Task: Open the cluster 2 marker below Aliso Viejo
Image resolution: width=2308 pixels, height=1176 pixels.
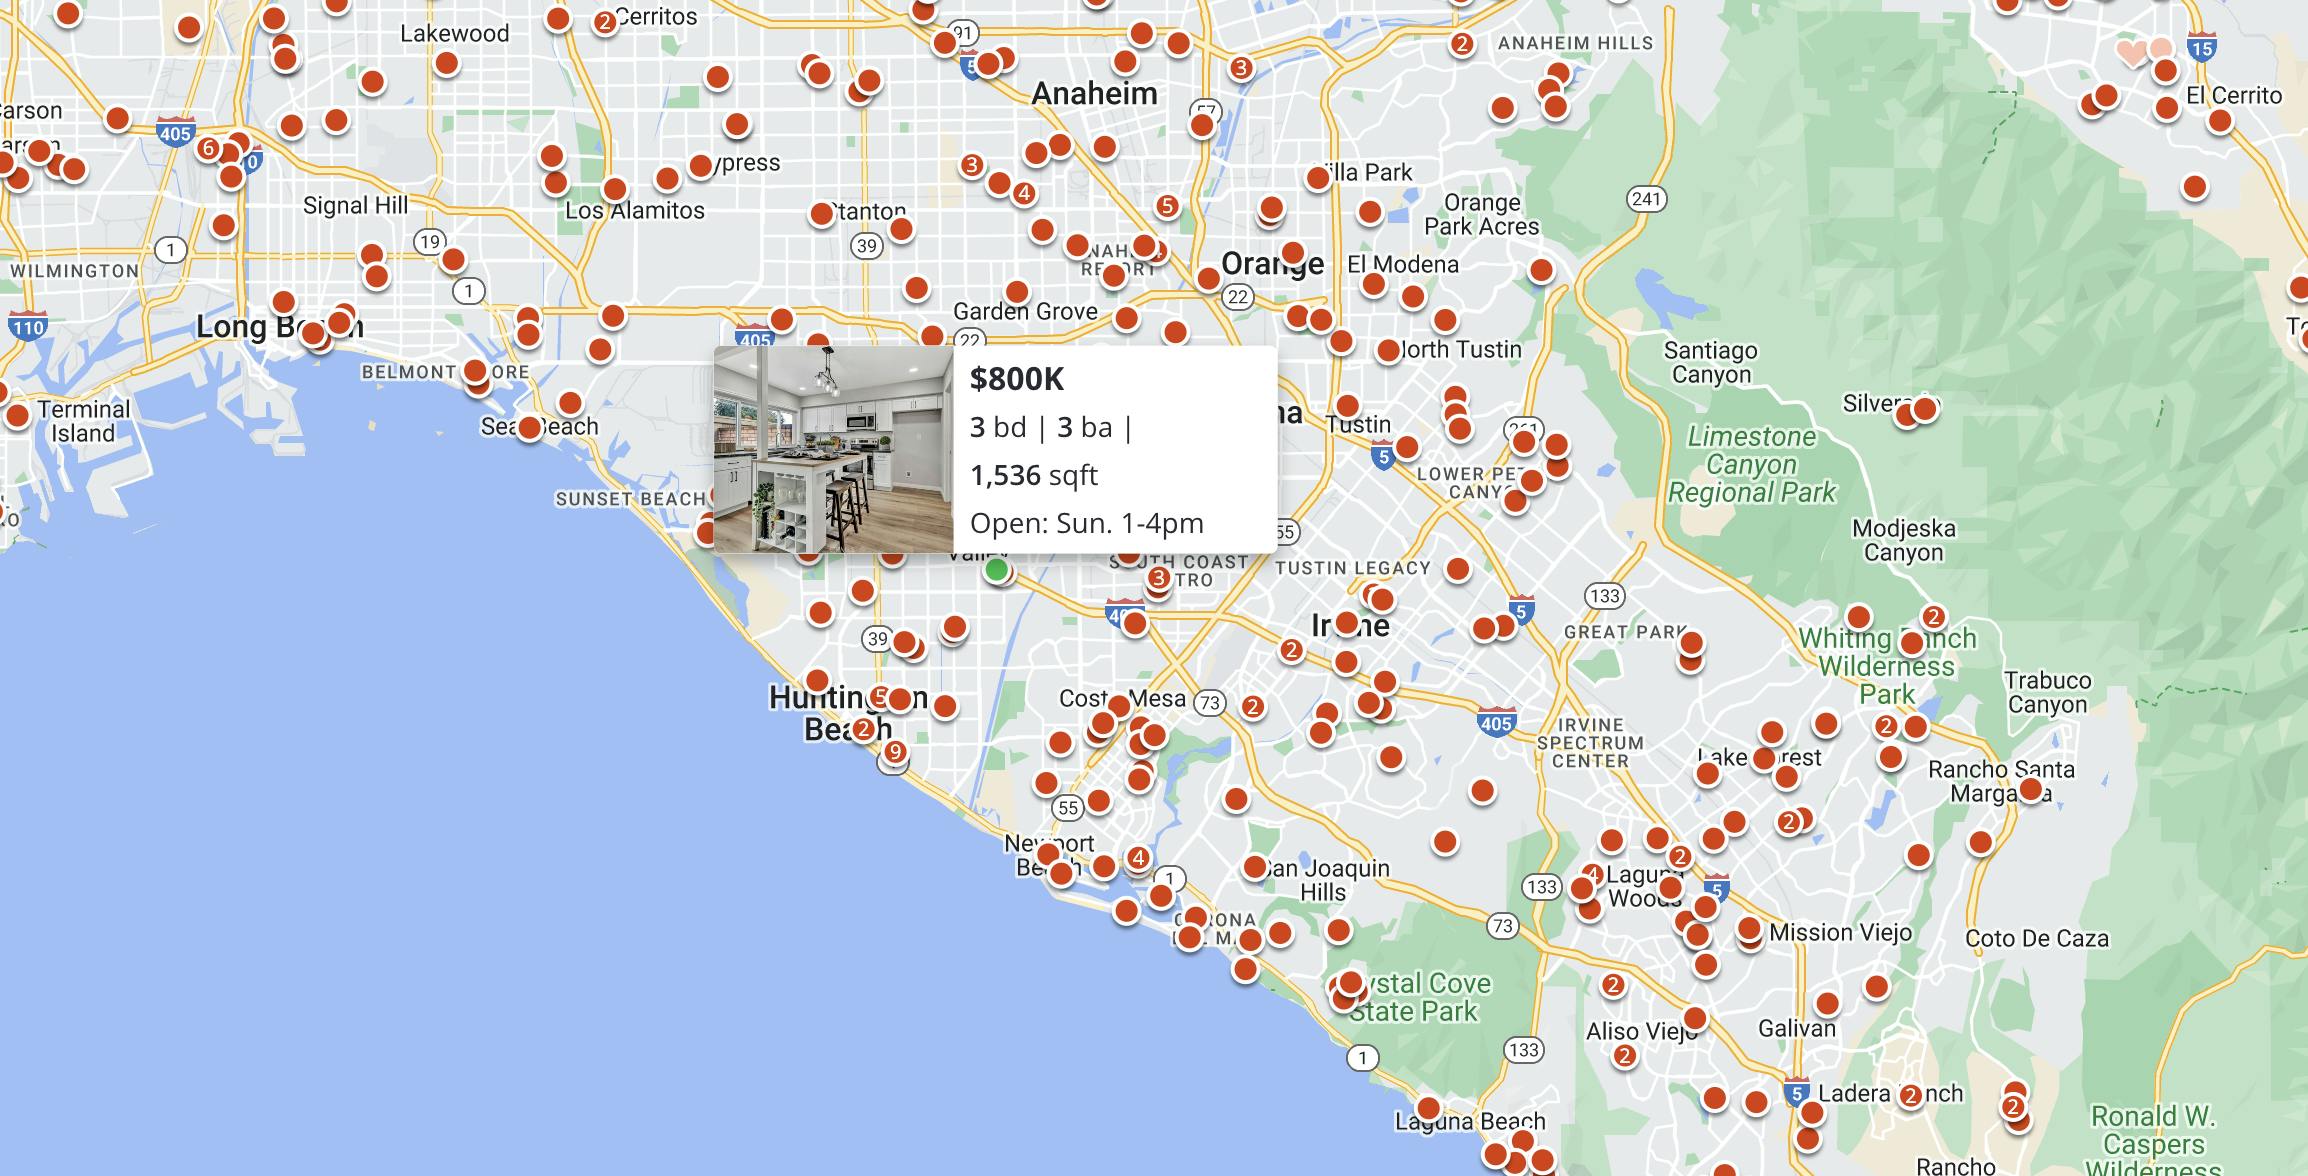Action: point(1625,1055)
